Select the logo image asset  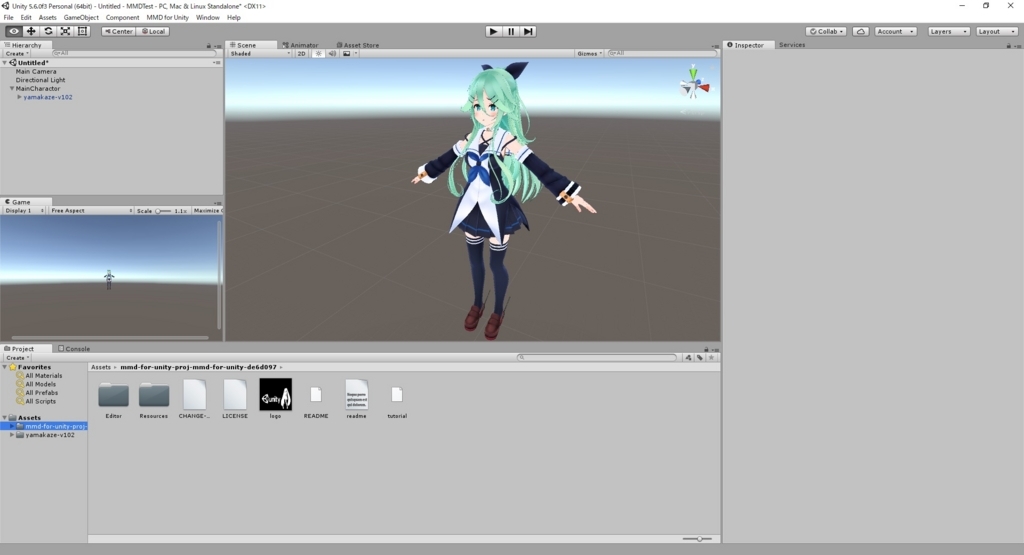point(276,399)
